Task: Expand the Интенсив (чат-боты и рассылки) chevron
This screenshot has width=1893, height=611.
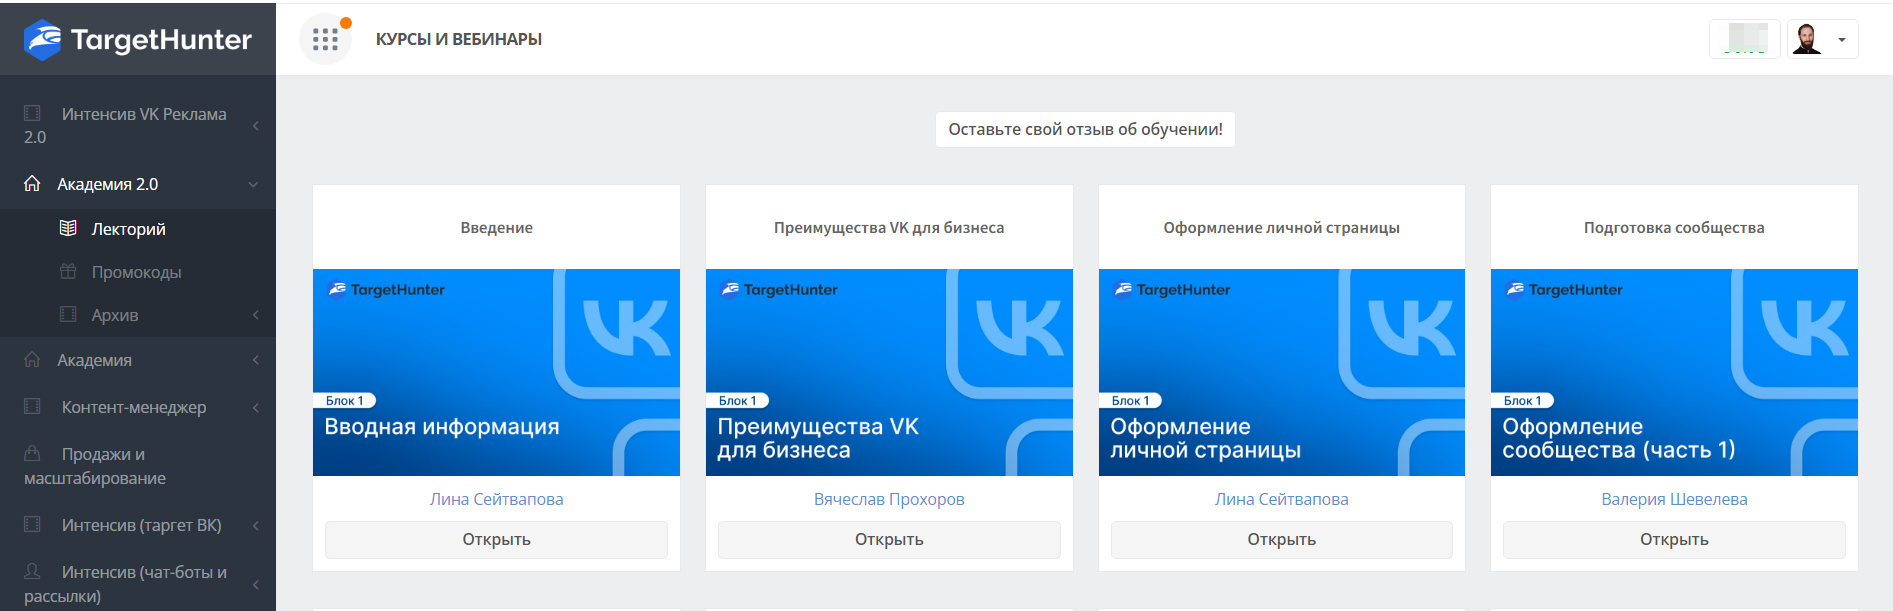Action: coord(255,584)
